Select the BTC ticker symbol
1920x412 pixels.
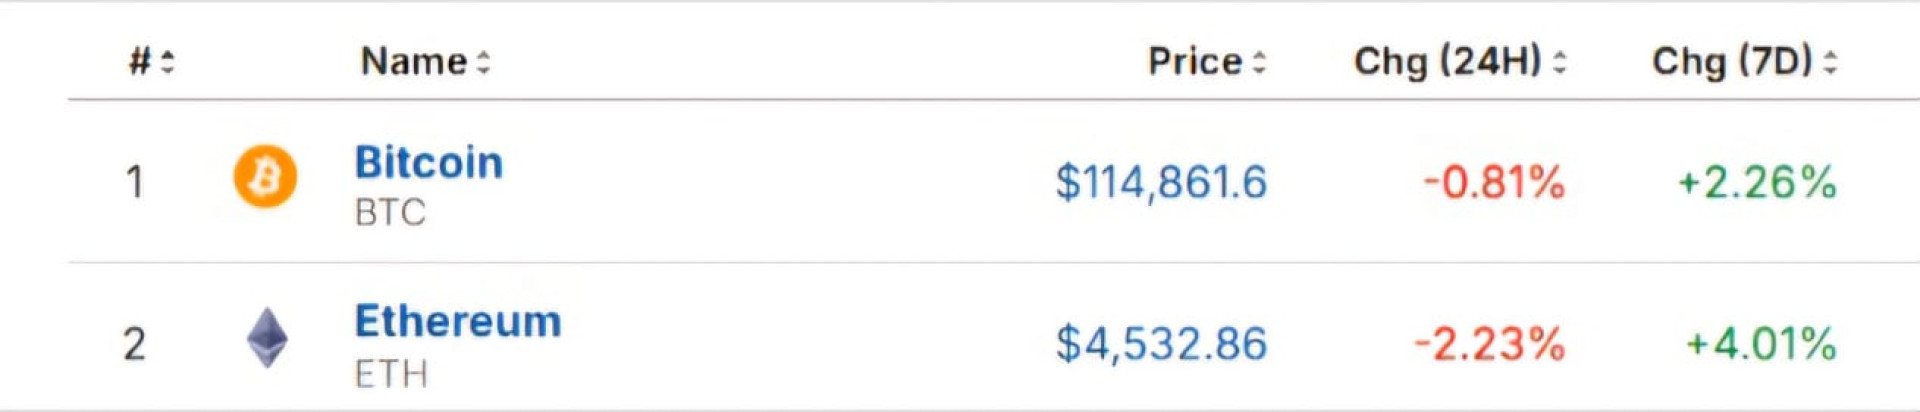click(x=390, y=213)
